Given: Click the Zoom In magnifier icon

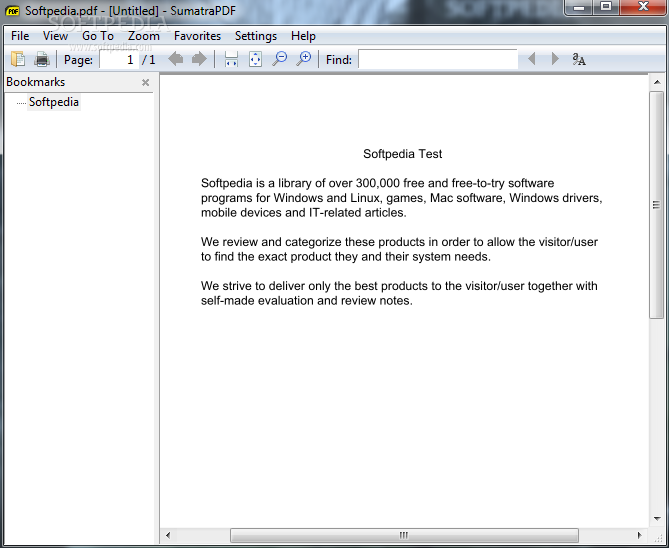Looking at the screenshot, I should pos(304,58).
